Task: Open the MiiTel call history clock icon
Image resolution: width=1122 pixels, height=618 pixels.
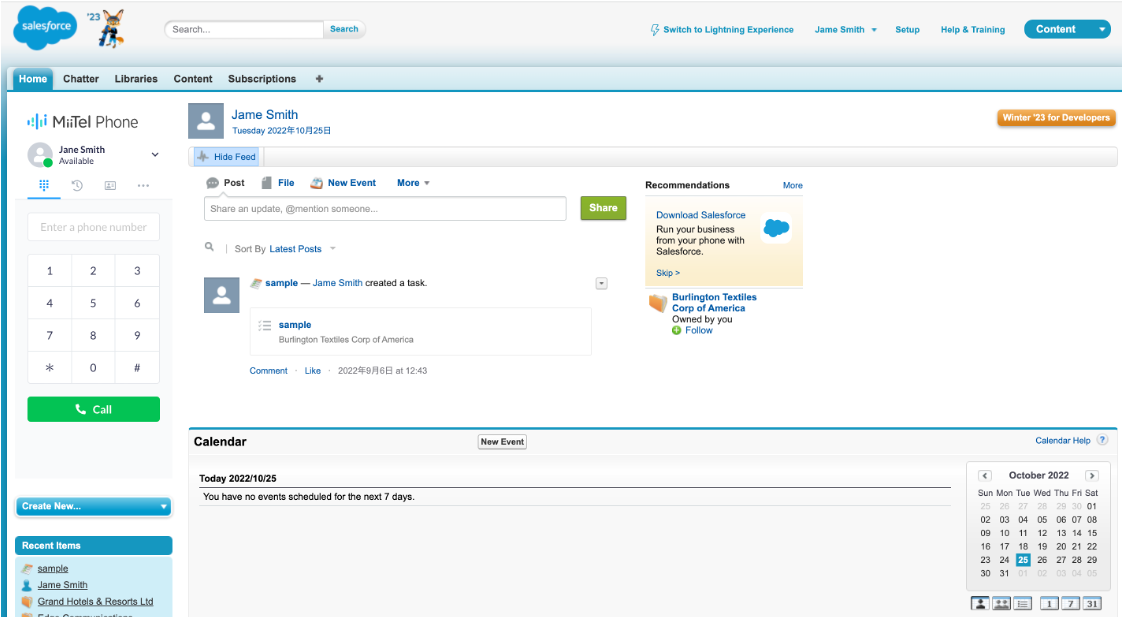Action: [77, 185]
